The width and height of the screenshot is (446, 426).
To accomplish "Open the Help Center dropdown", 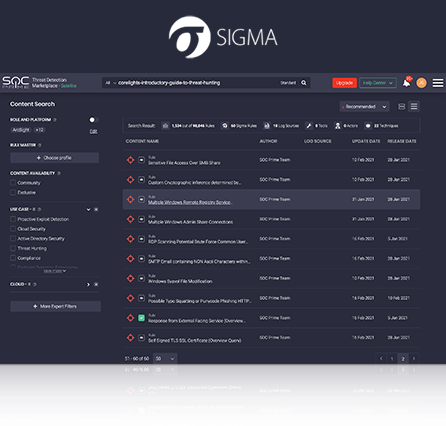I will 378,83.
